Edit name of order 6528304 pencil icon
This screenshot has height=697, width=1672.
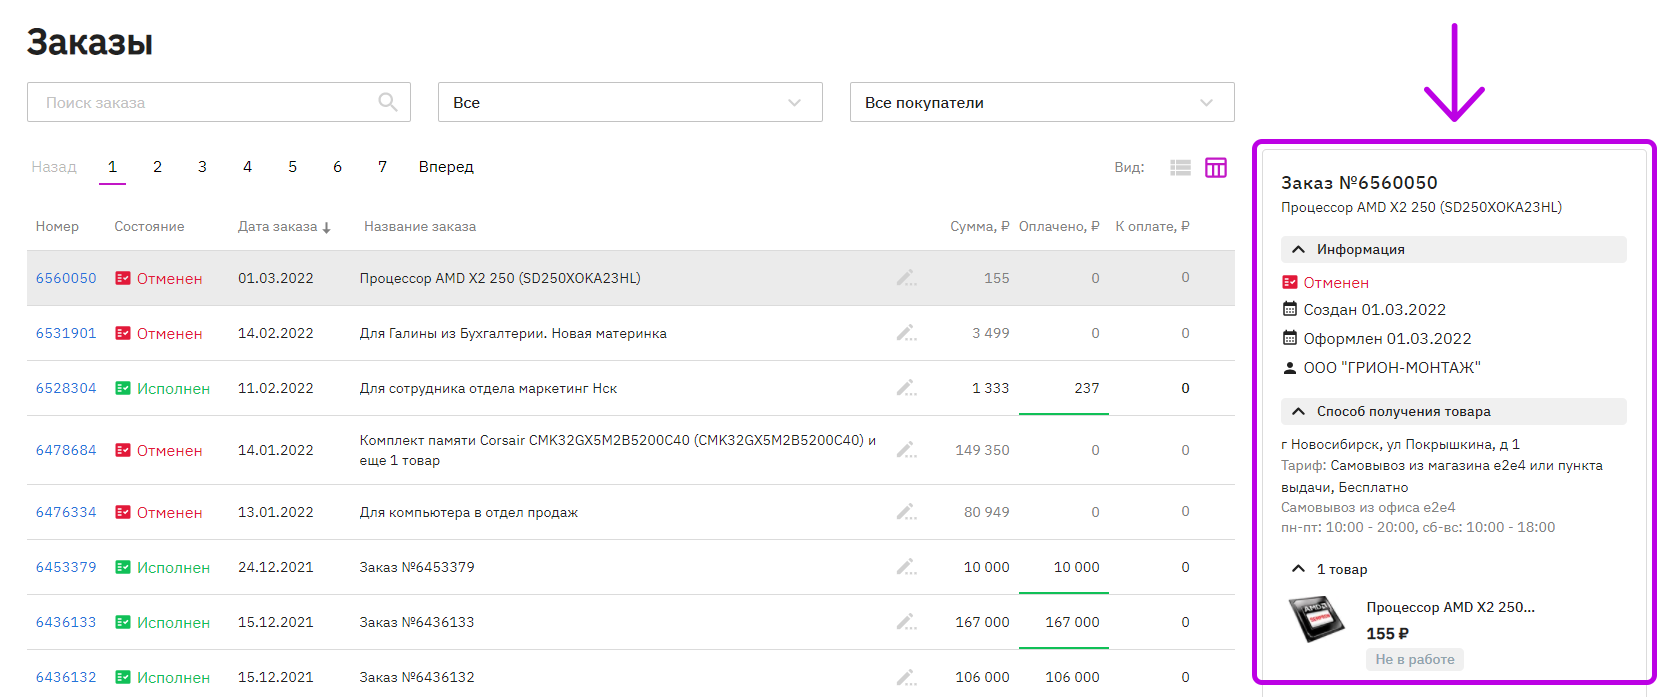[906, 388]
